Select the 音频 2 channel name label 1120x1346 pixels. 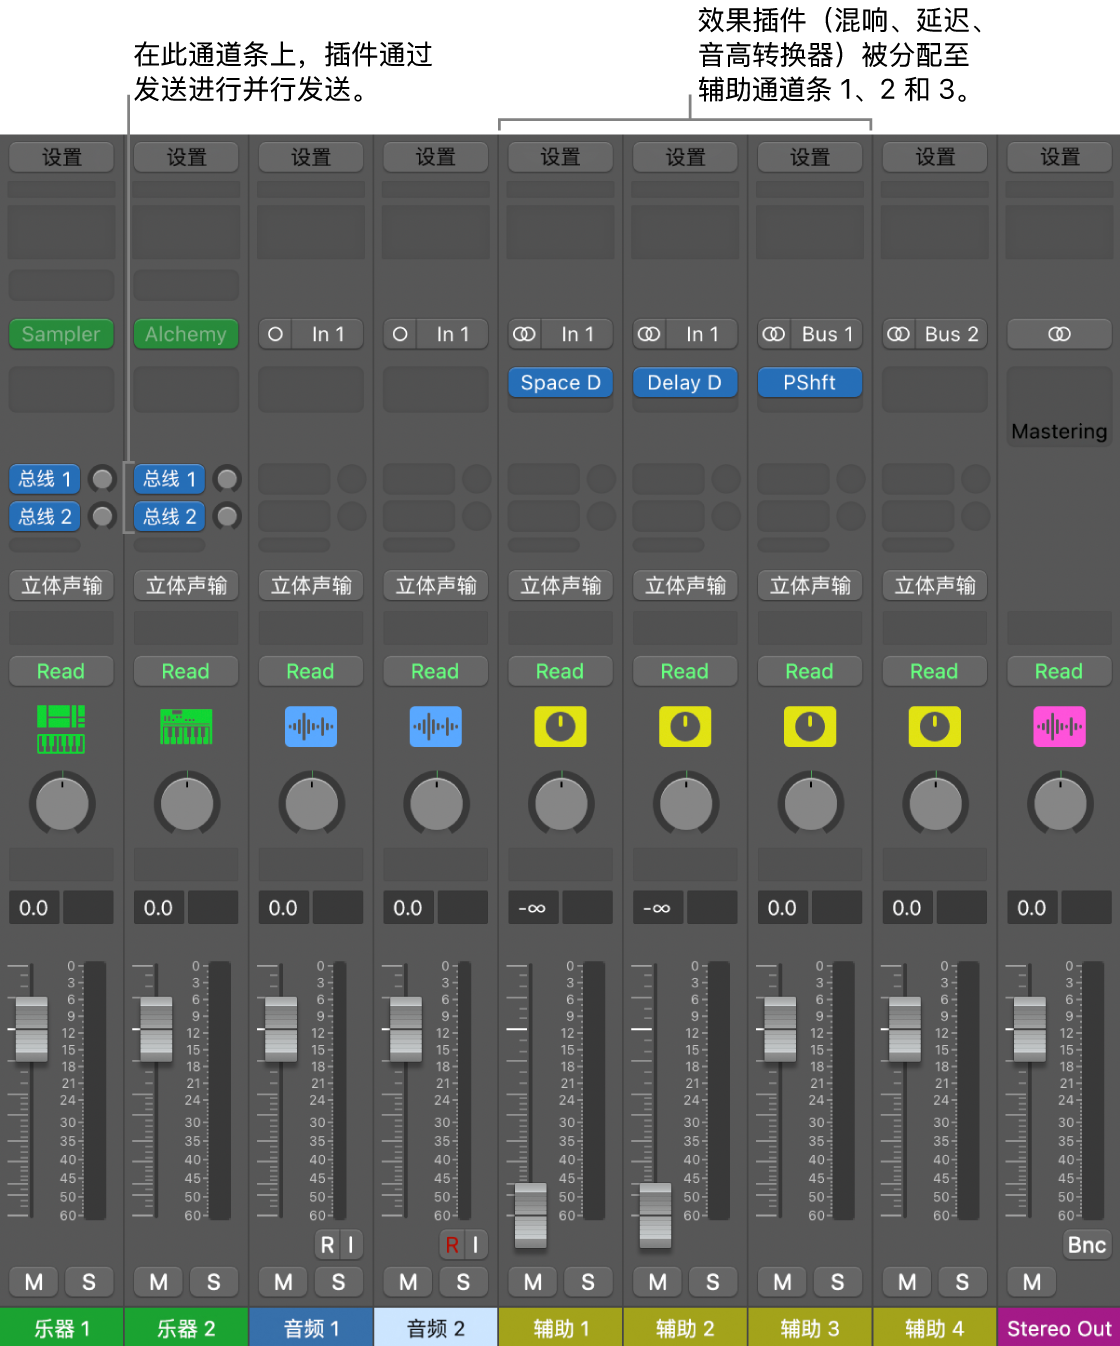pyautogui.click(x=436, y=1327)
